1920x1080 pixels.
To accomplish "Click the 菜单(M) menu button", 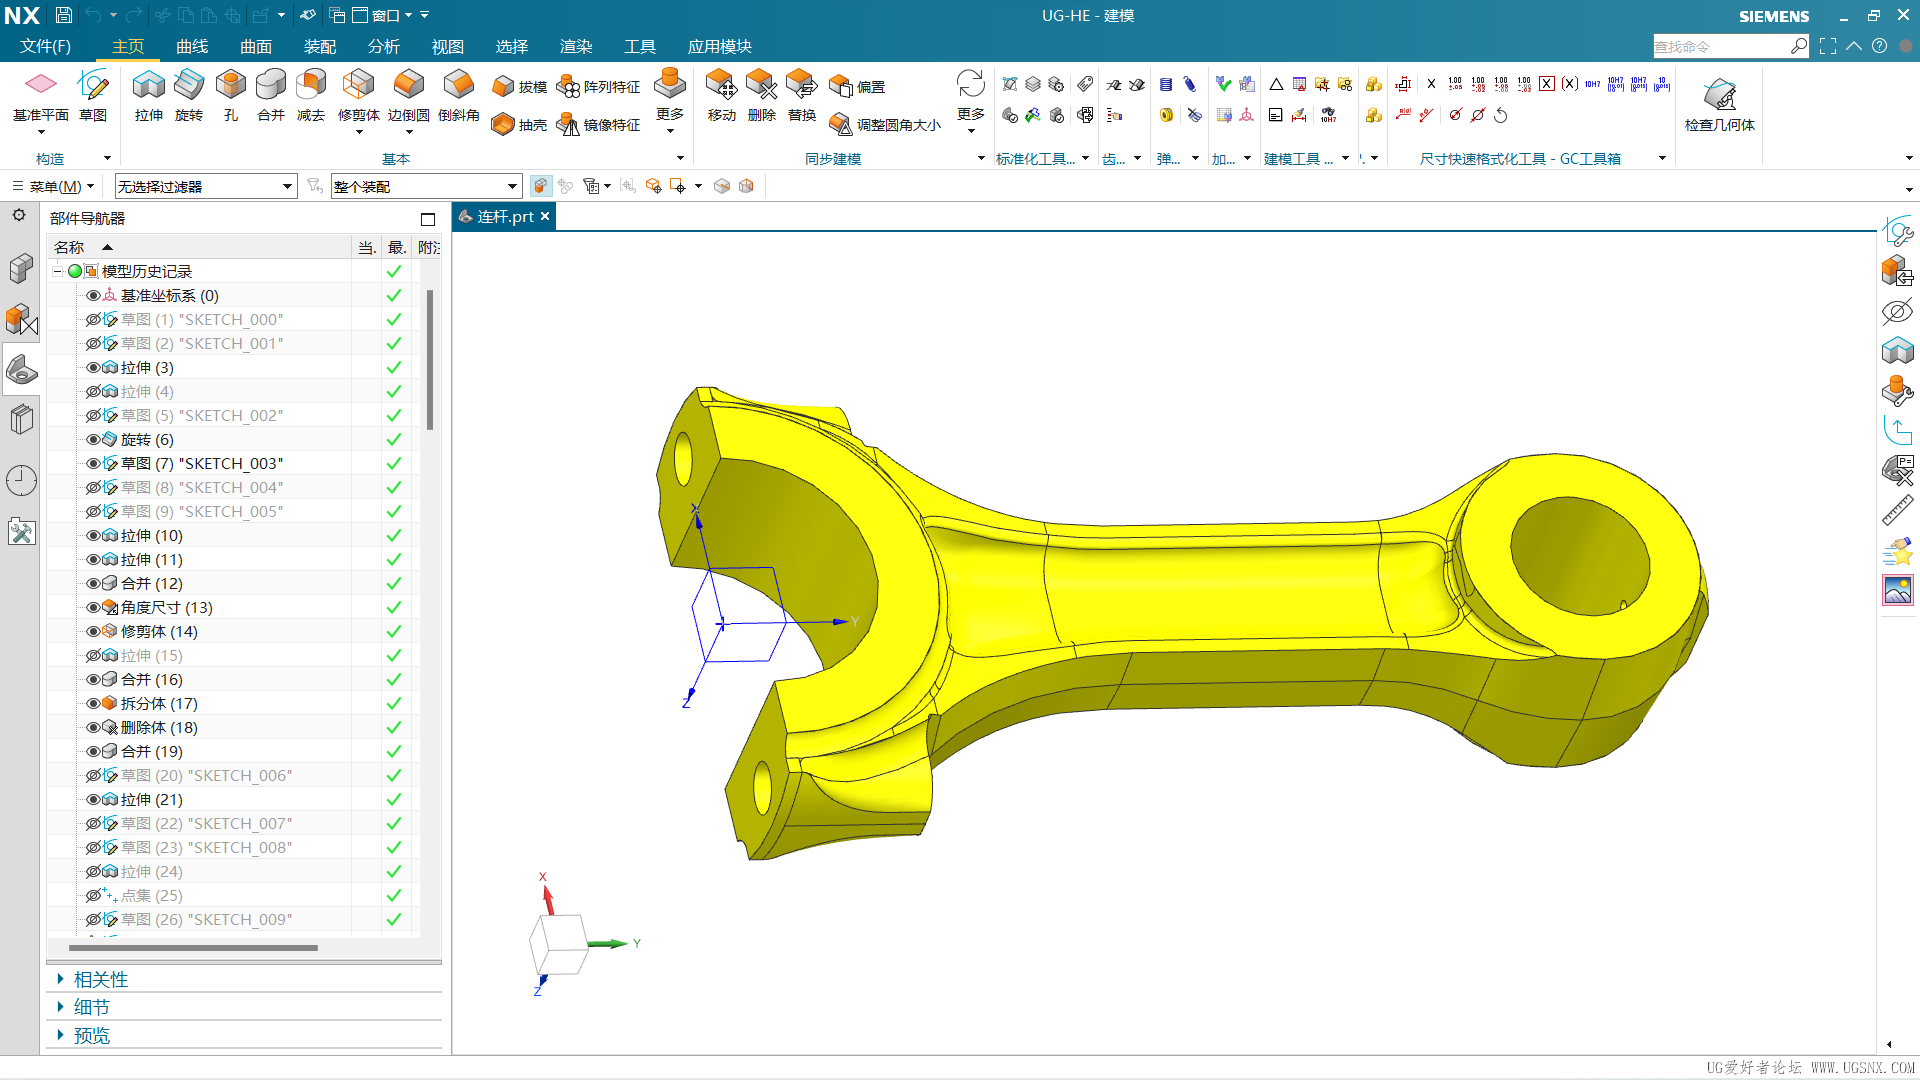I will click(54, 187).
